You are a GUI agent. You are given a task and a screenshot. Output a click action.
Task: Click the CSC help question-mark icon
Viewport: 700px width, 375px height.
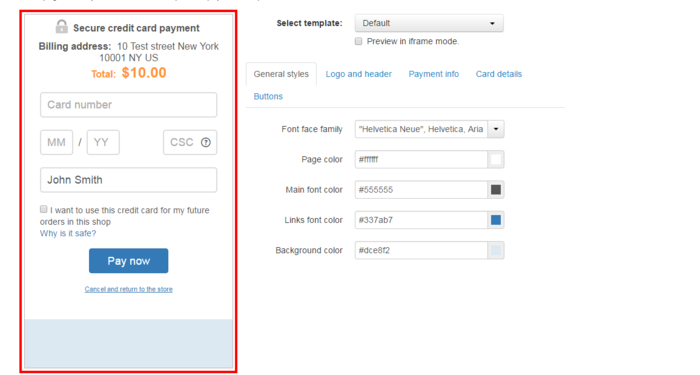(x=205, y=142)
